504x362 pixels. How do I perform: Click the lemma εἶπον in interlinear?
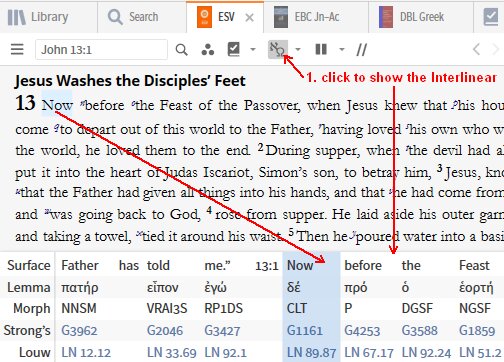163,287
